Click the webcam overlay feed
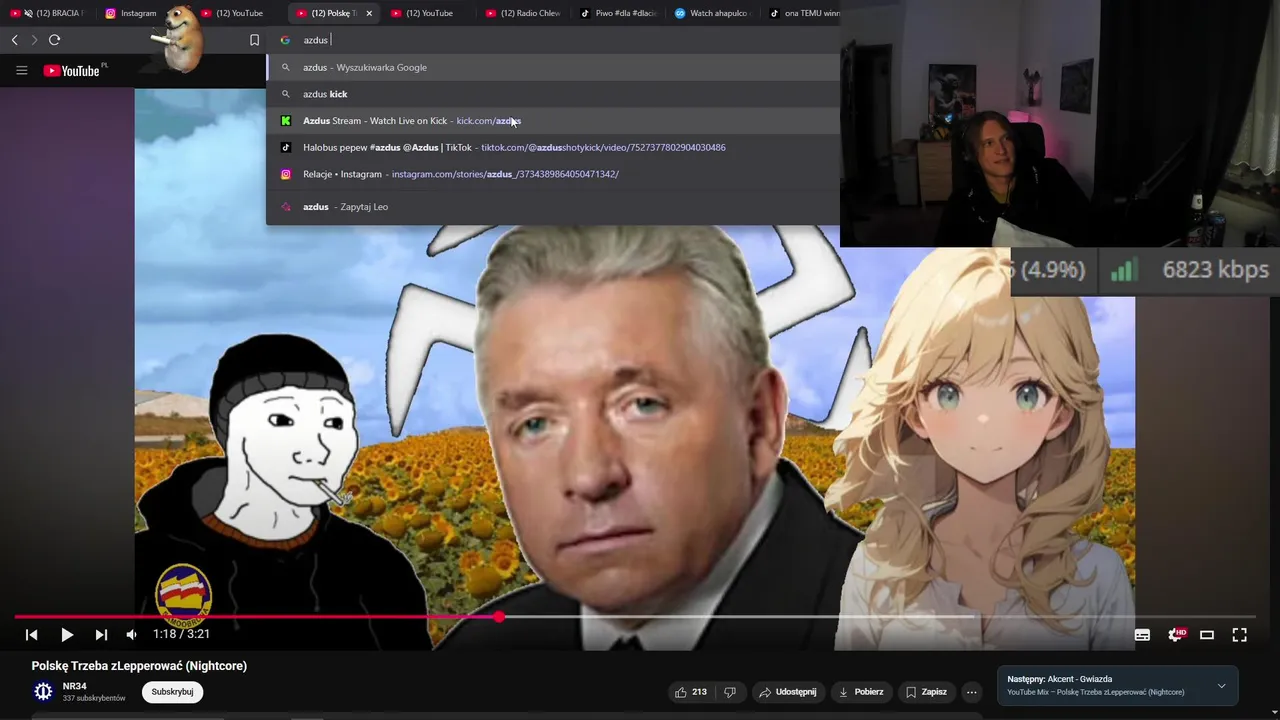 [1060, 123]
